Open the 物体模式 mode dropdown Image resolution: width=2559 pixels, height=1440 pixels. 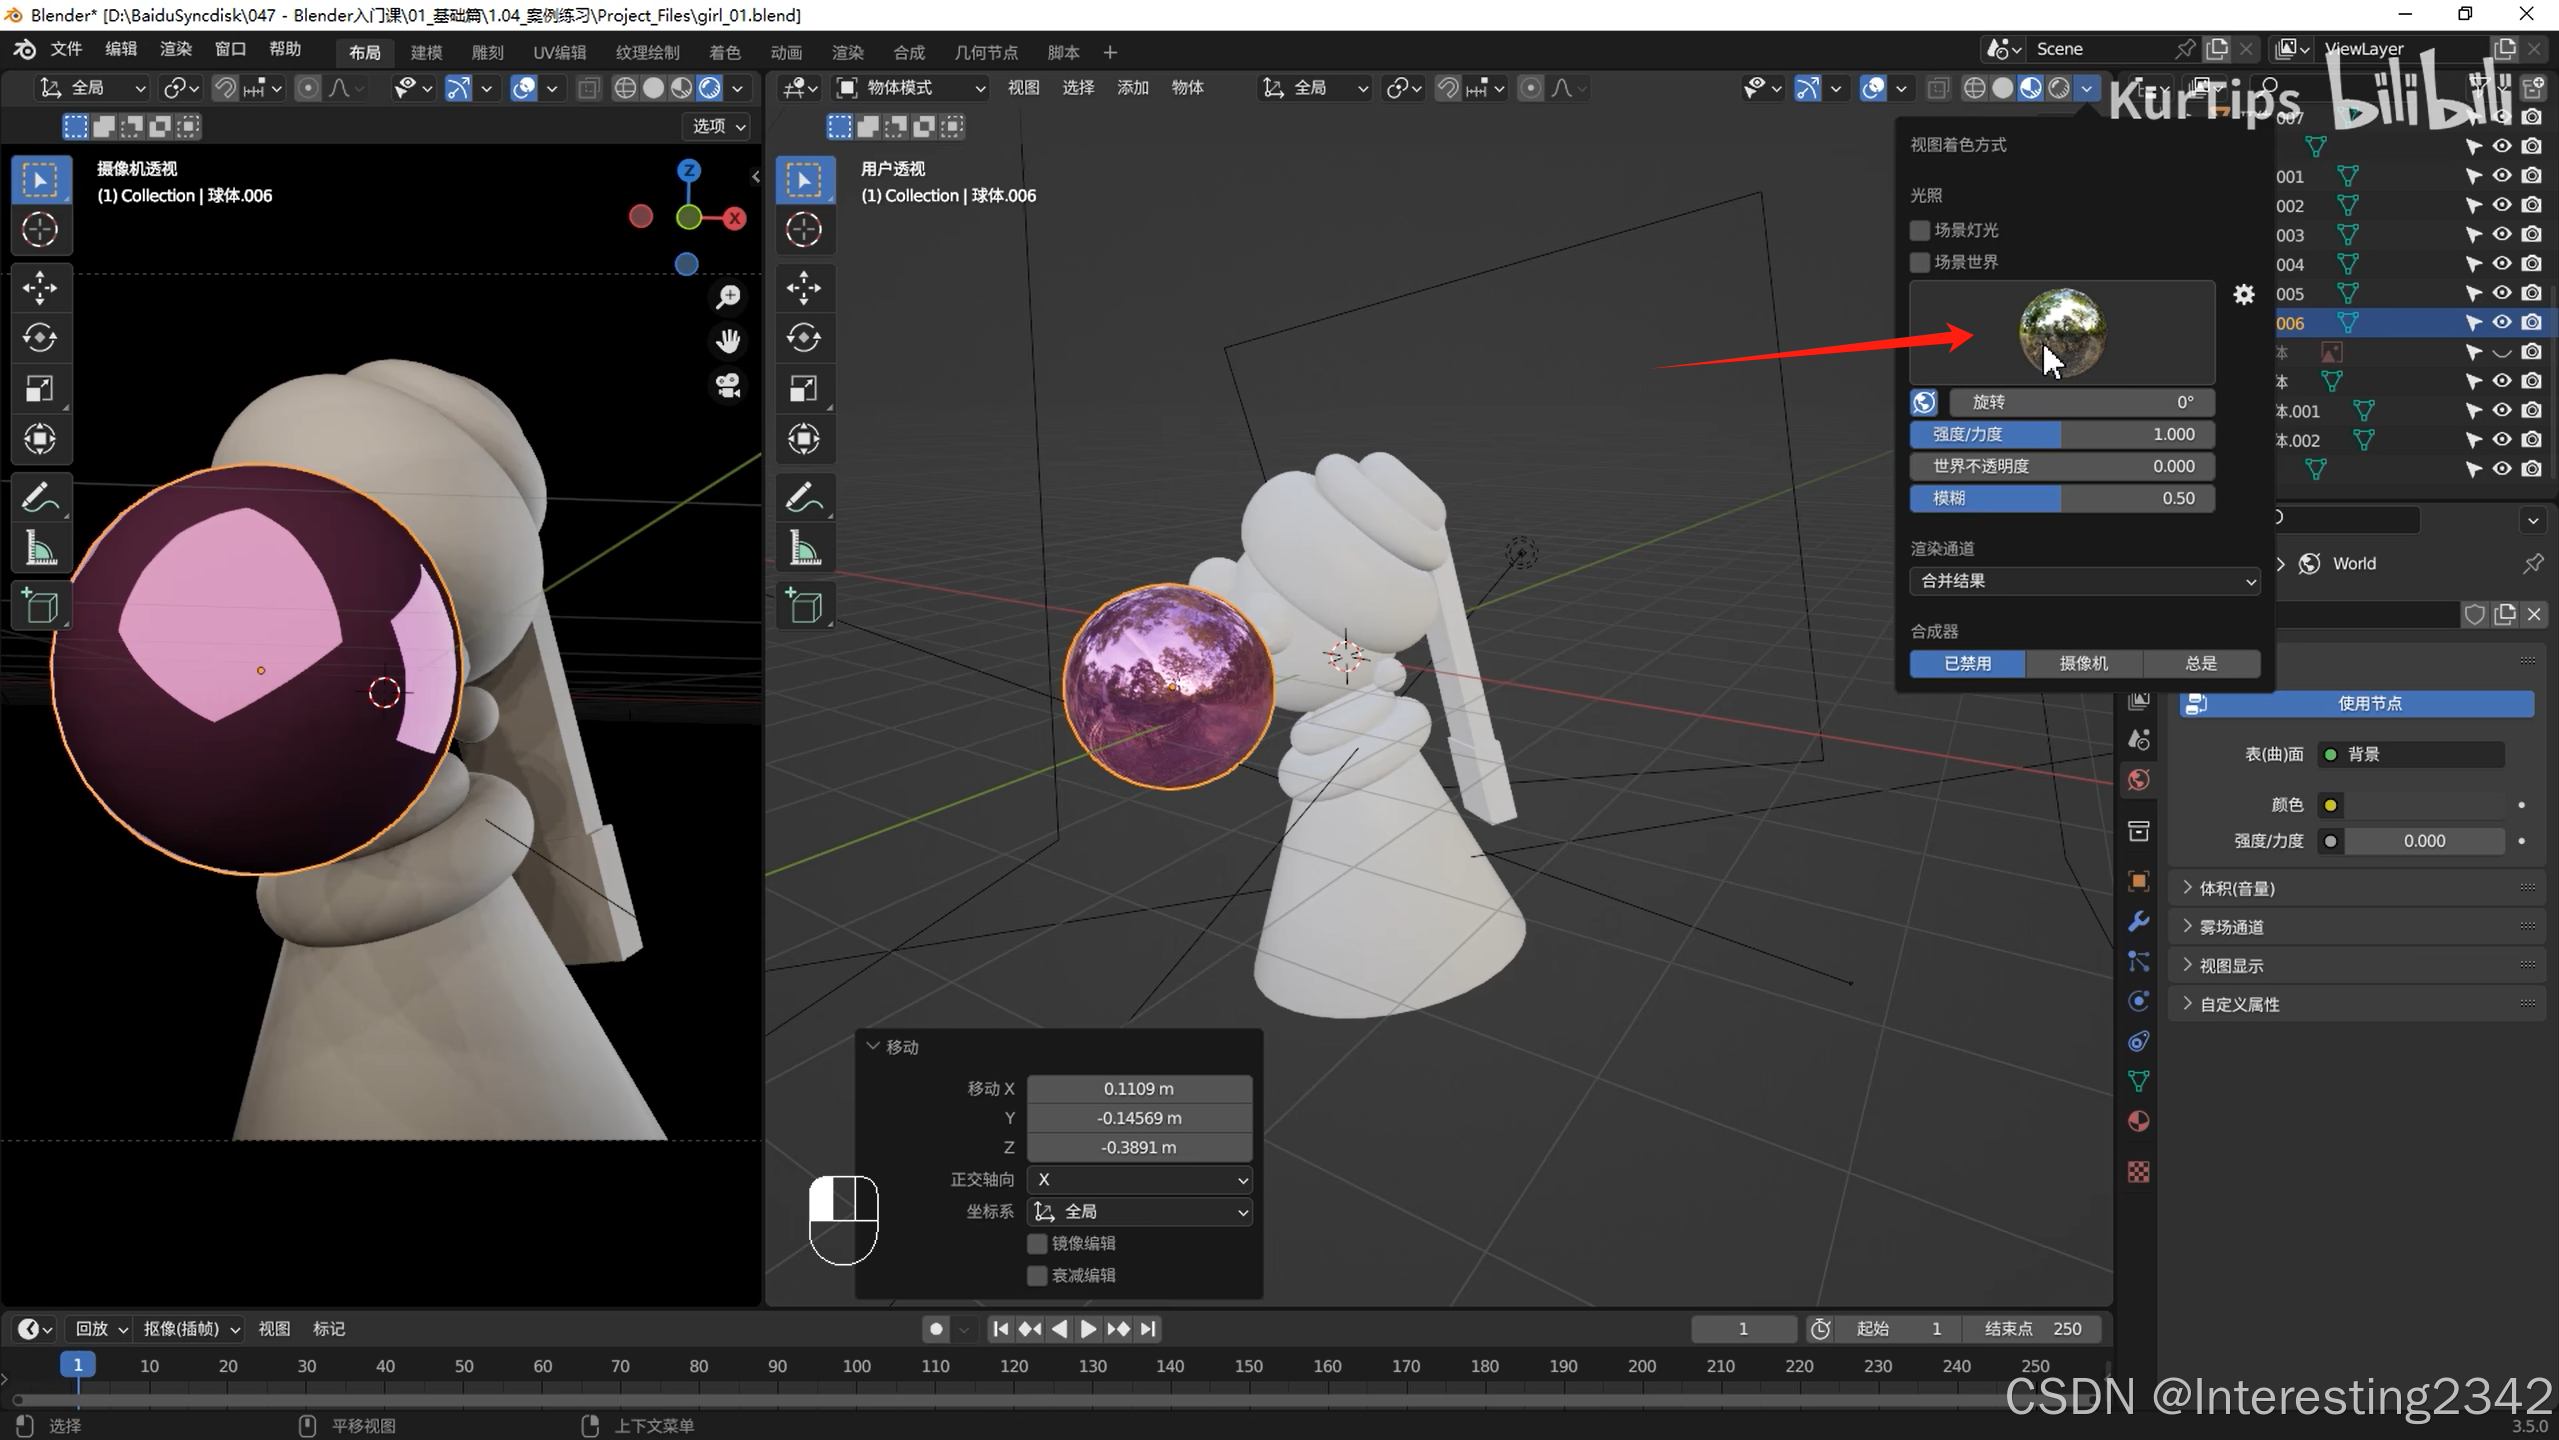(x=911, y=88)
